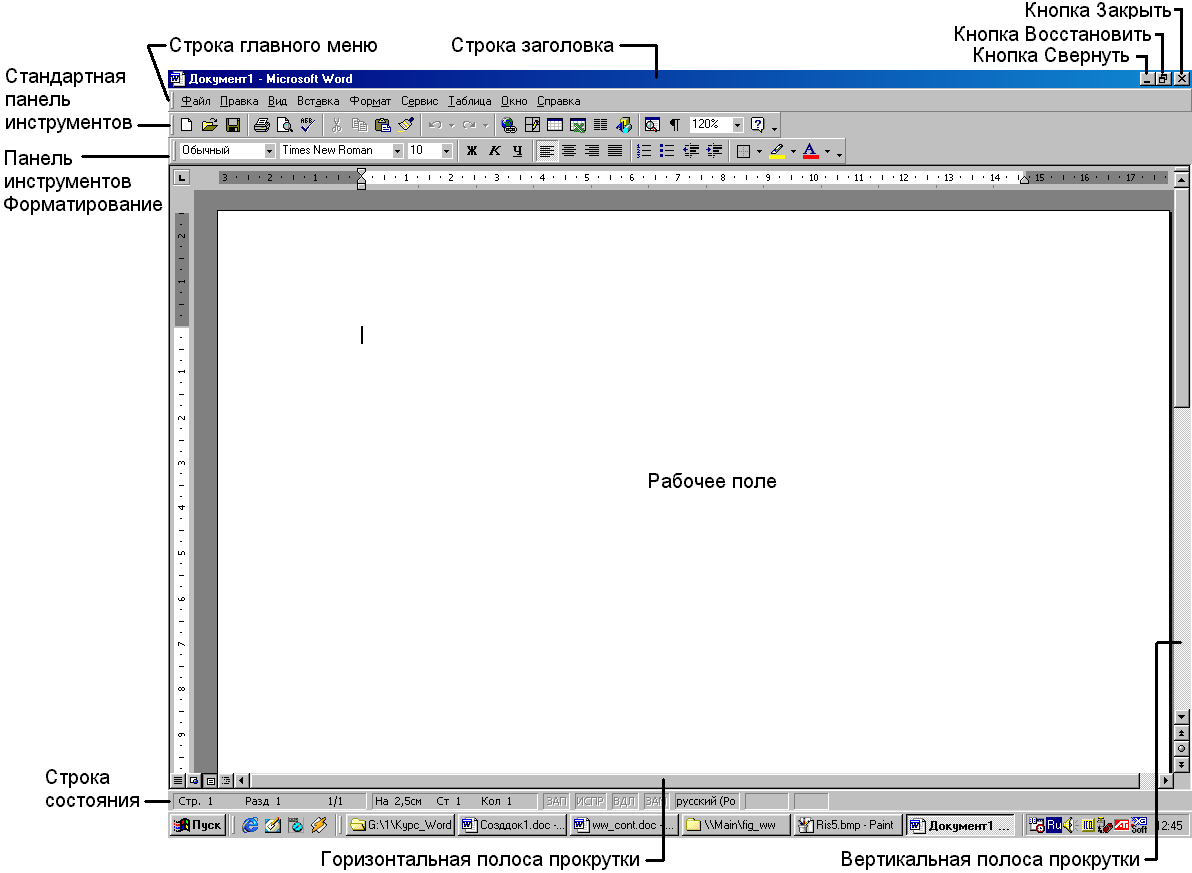Expand Times New Roman font dropdown
The image size is (1192, 873).
[397, 151]
